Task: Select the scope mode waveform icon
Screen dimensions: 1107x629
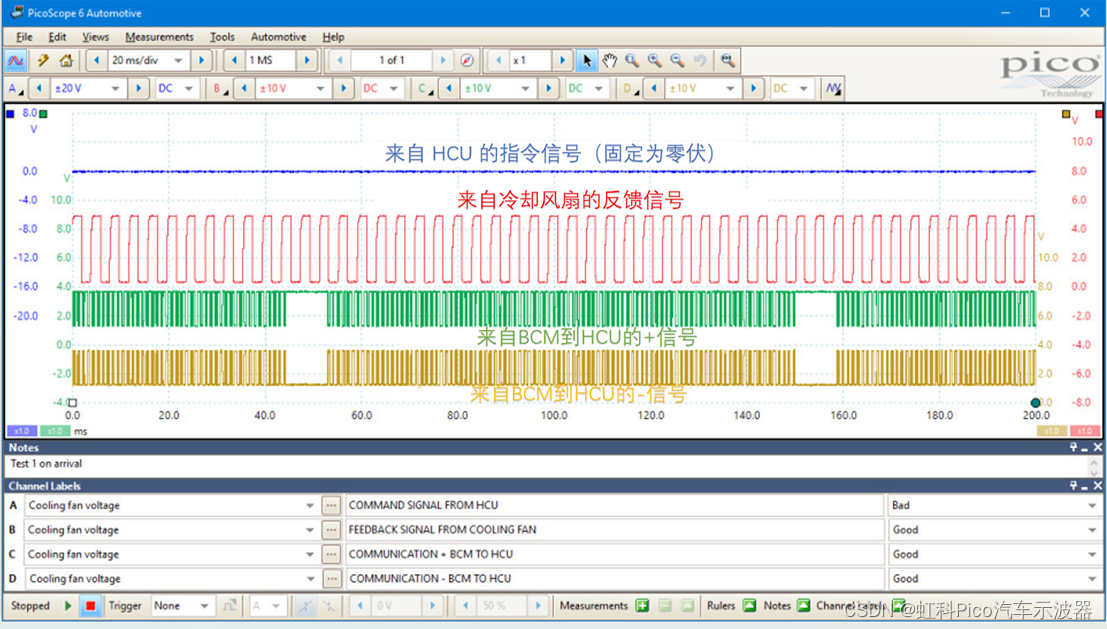Action: [x=16, y=61]
